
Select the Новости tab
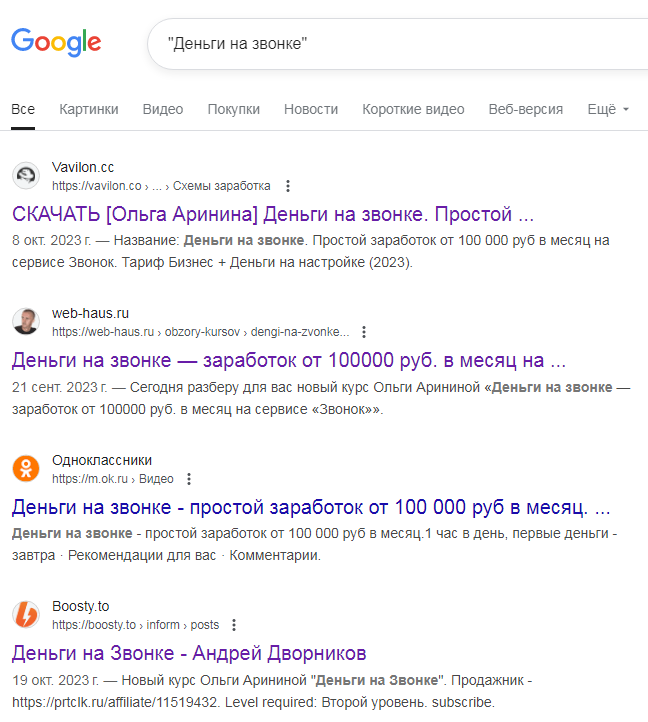311,109
